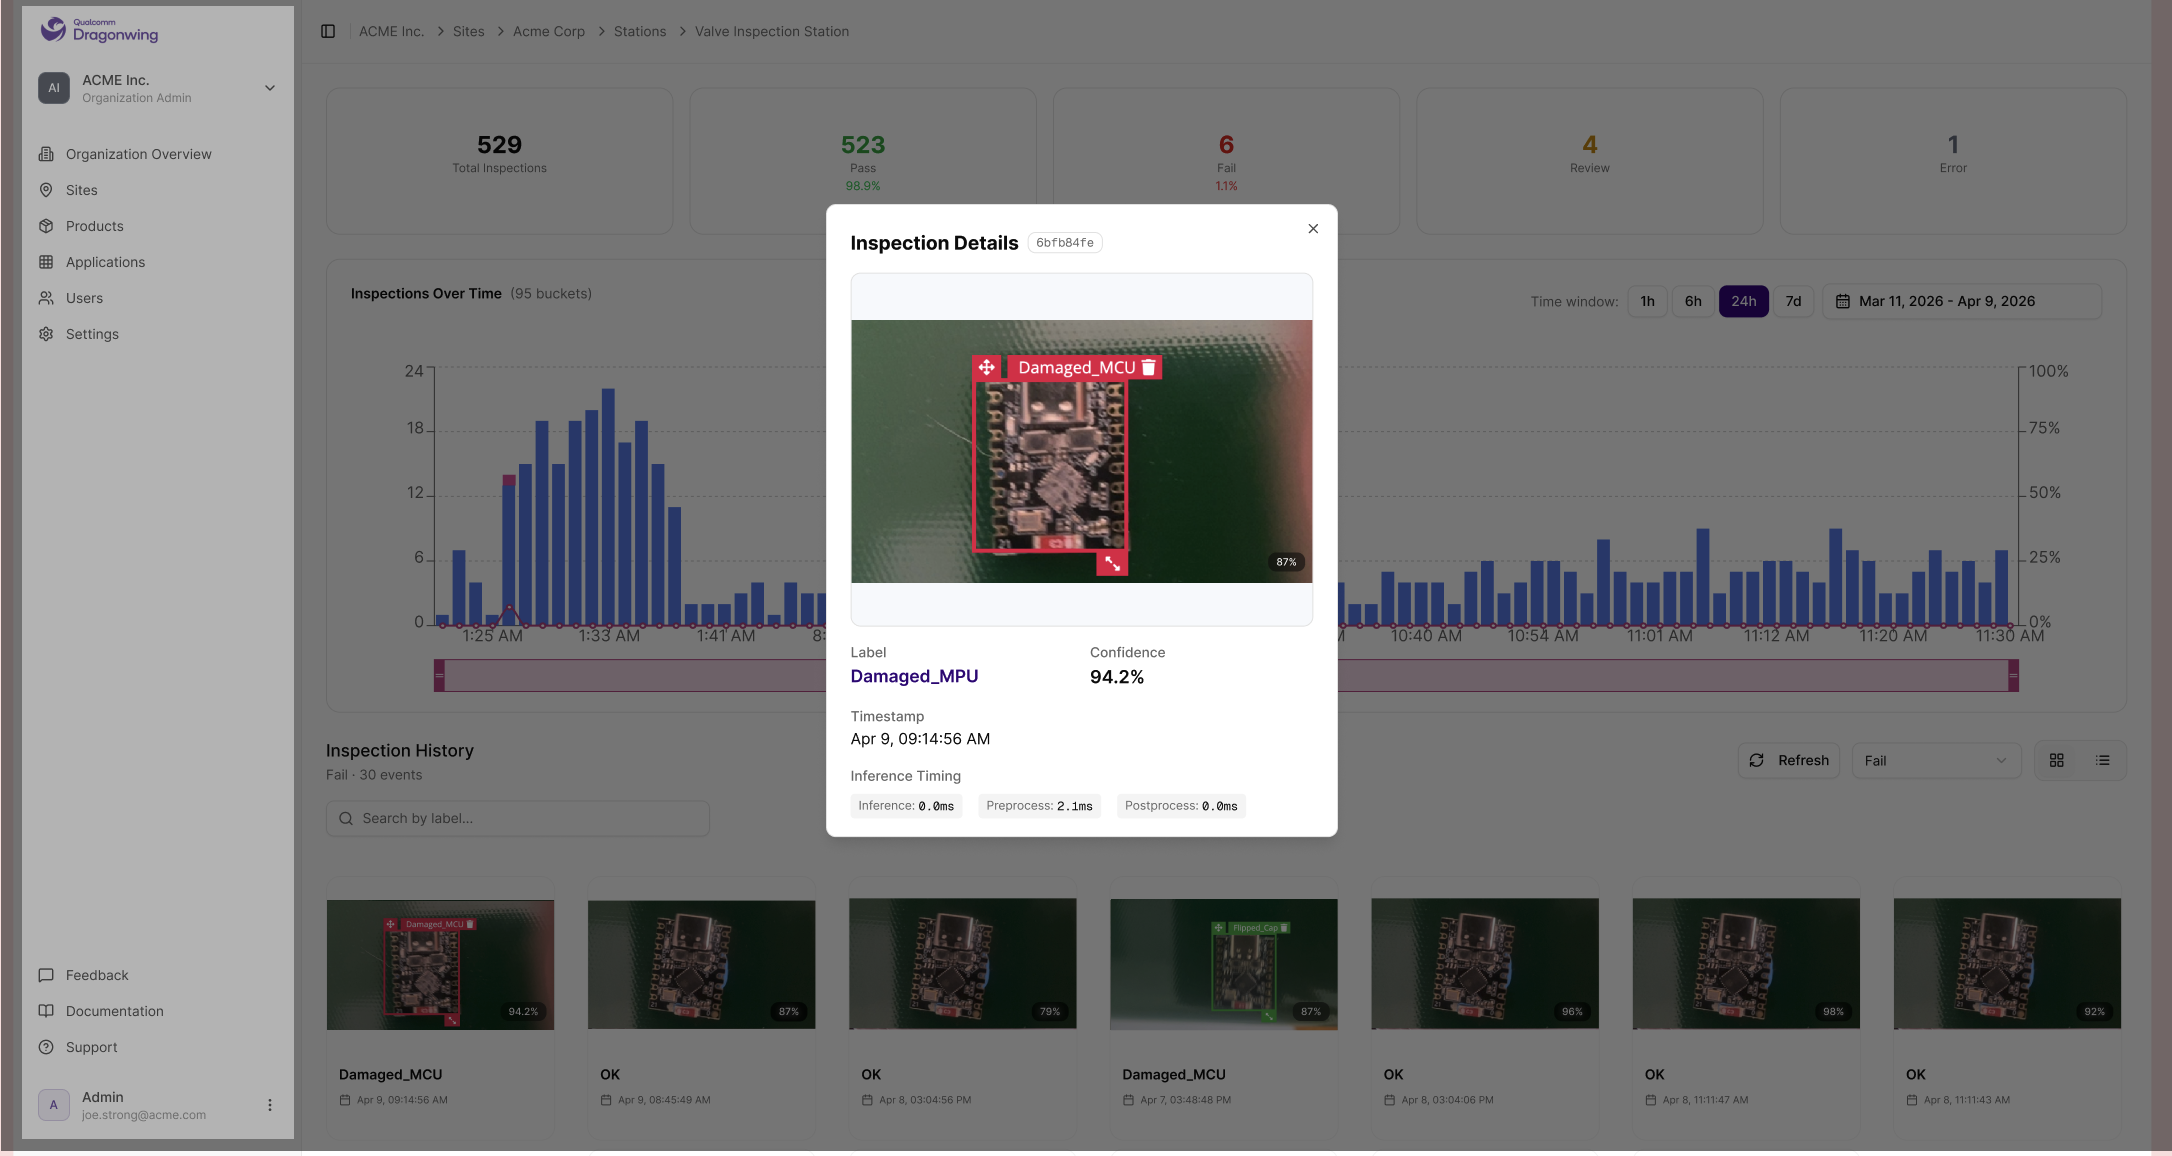2172x1156 pixels.
Task: Select the 7d time window
Action: [x=1793, y=301]
